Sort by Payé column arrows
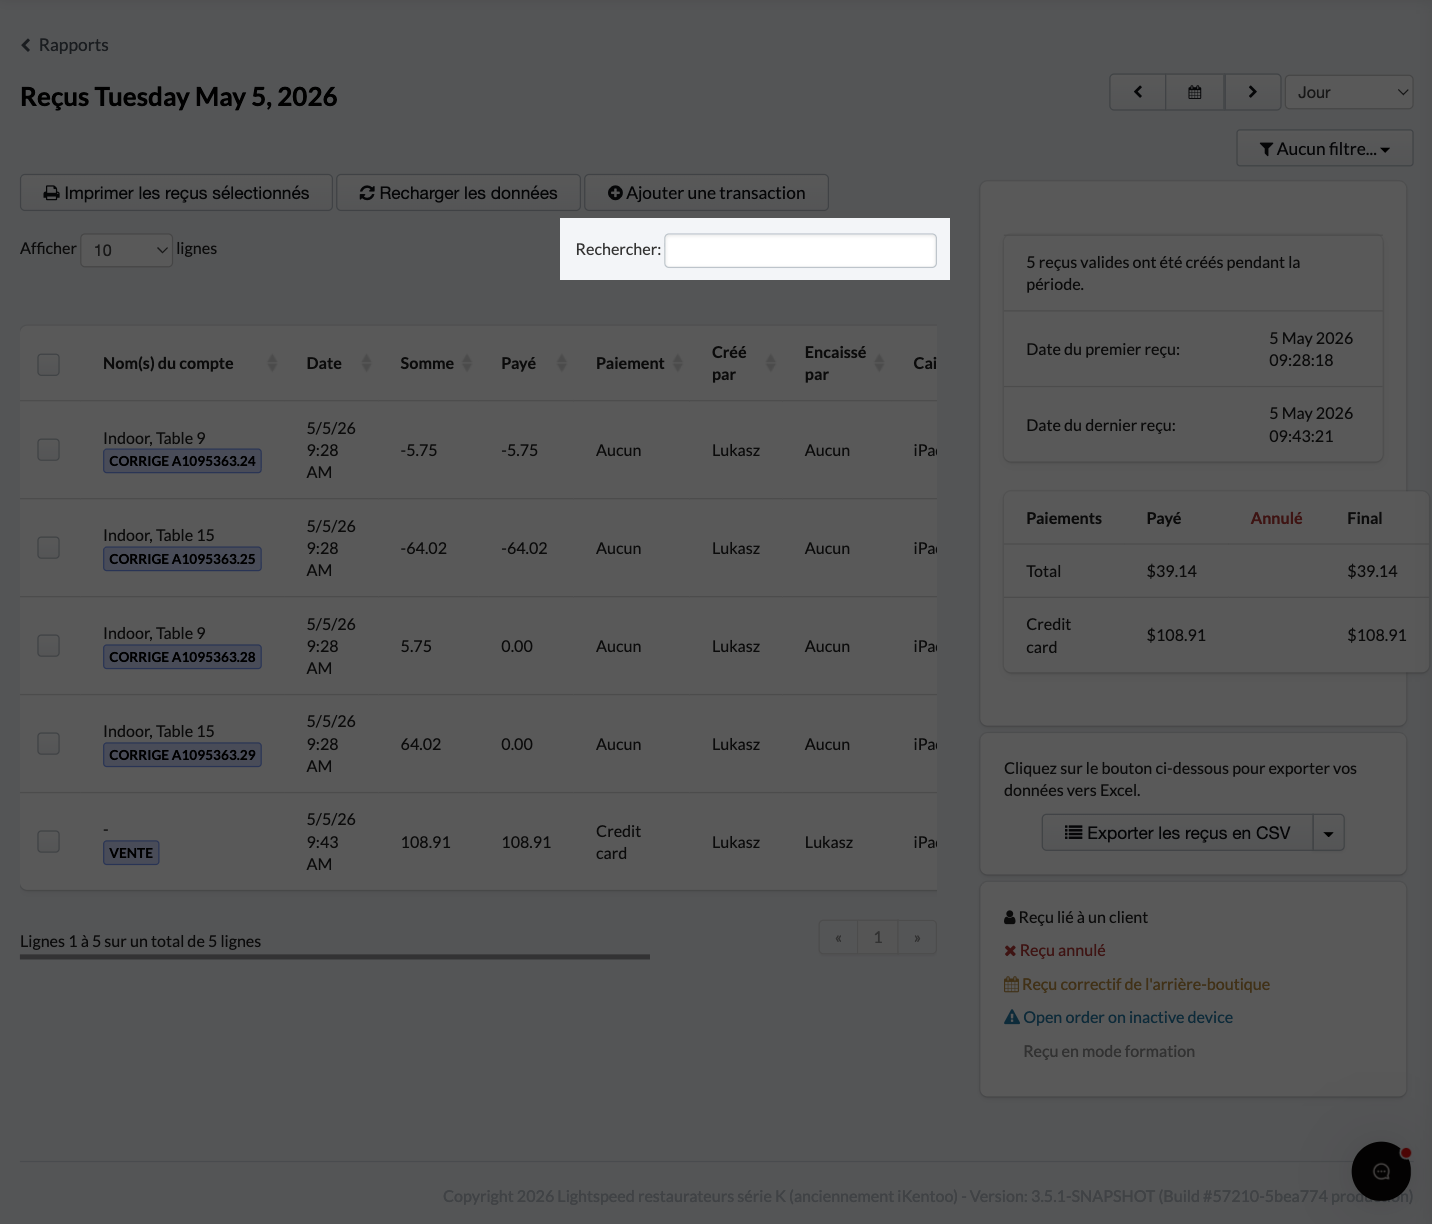The height and width of the screenshot is (1224, 1432). (x=562, y=363)
